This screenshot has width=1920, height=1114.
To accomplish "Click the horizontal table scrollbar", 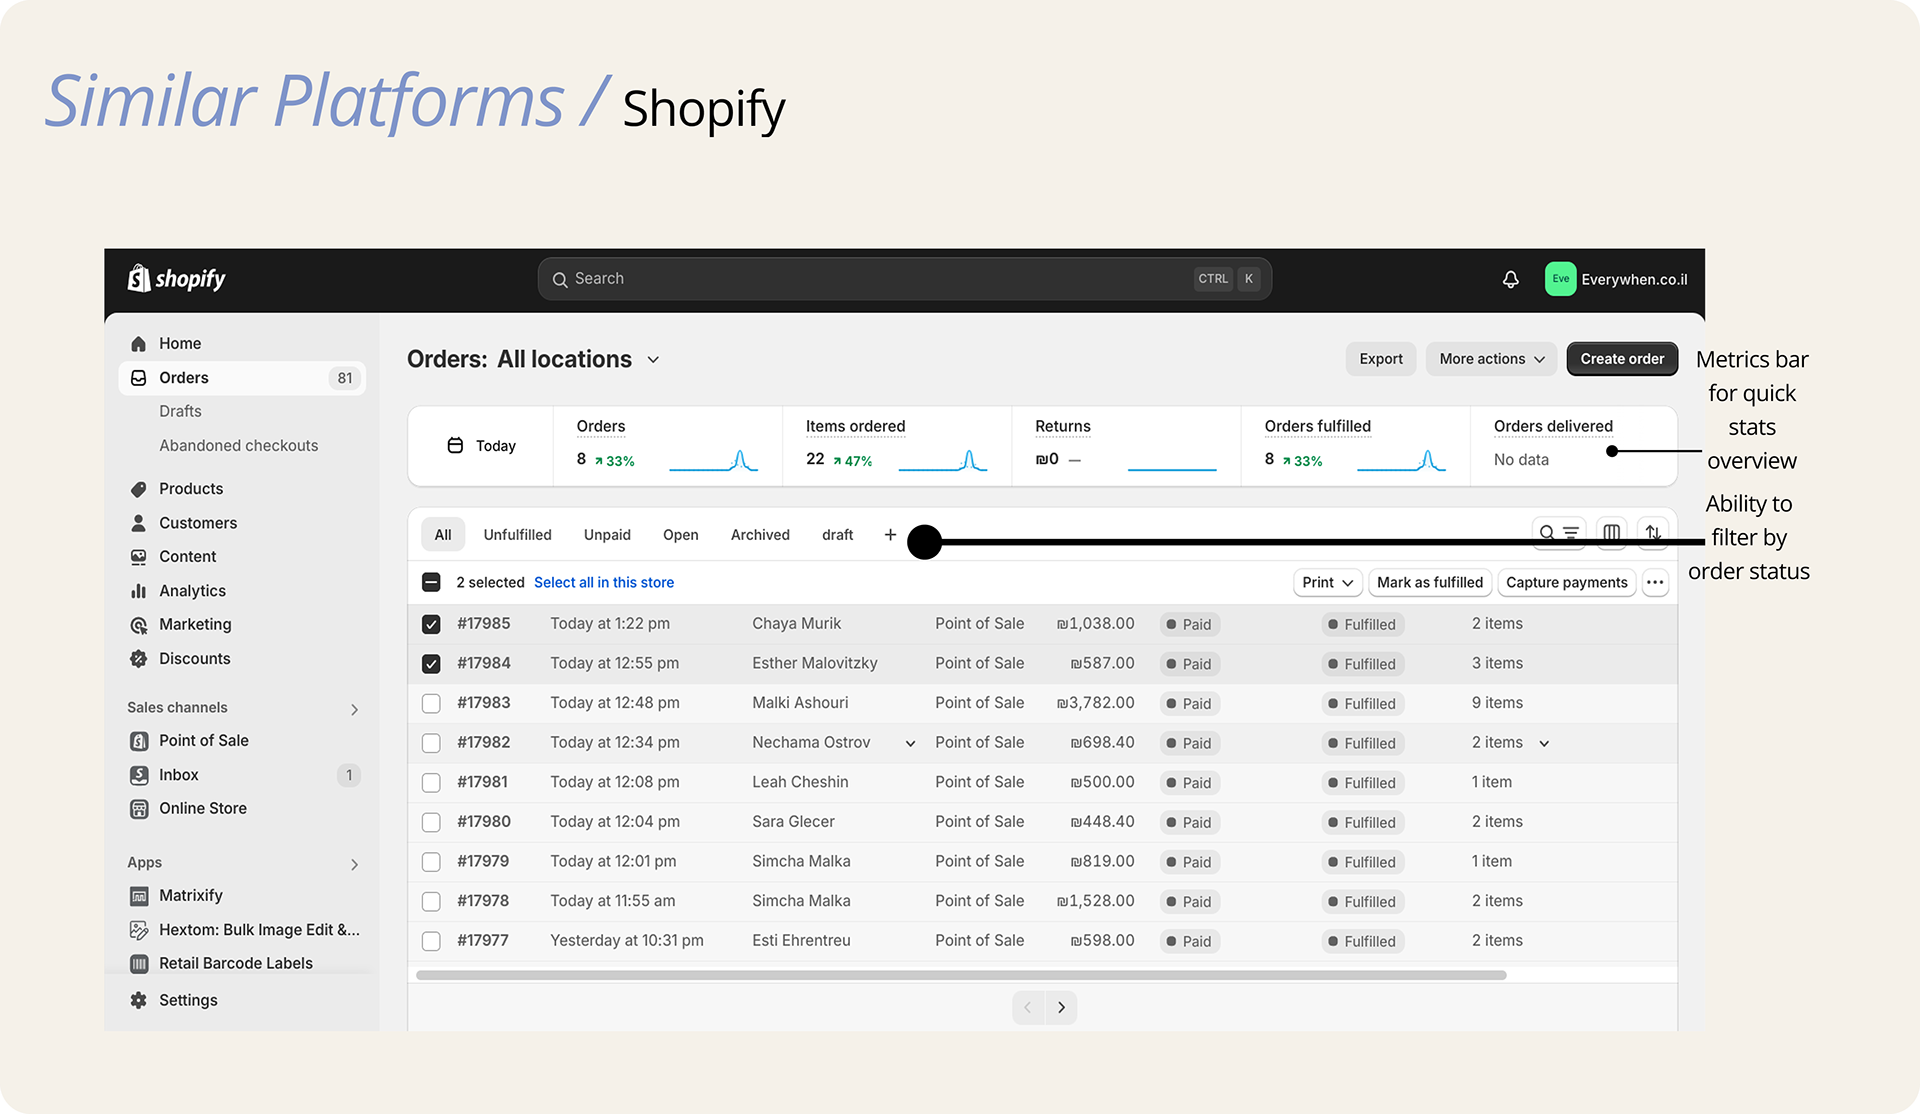I will tap(961, 975).
